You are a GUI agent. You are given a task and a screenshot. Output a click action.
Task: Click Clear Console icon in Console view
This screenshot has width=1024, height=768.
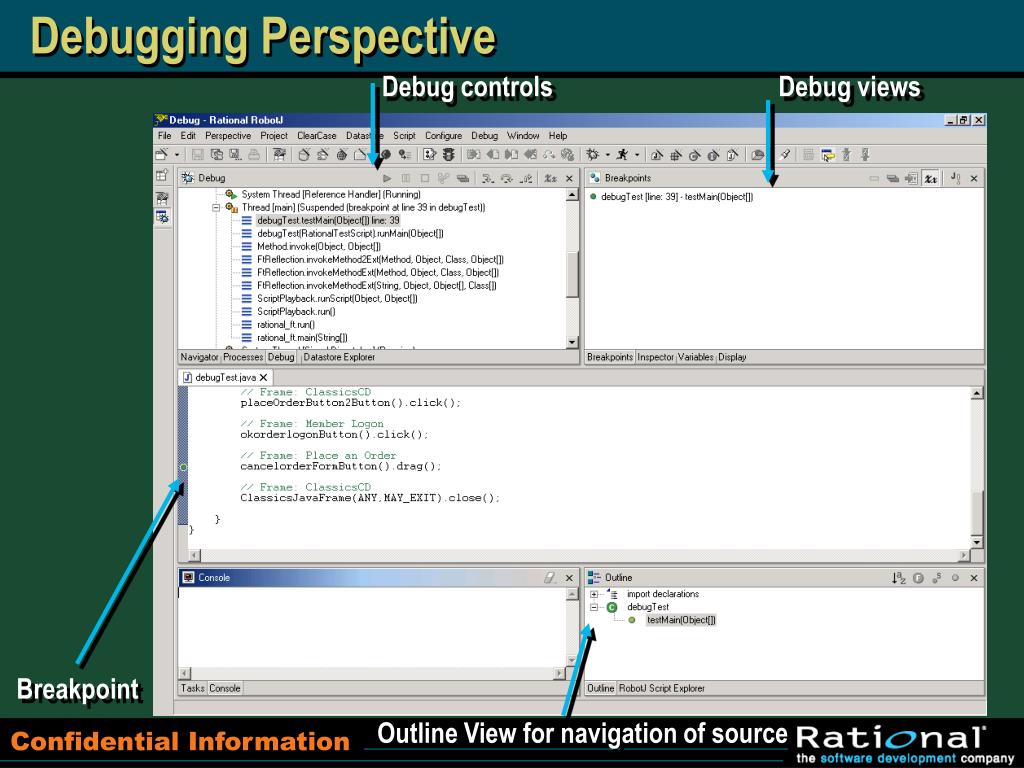551,578
